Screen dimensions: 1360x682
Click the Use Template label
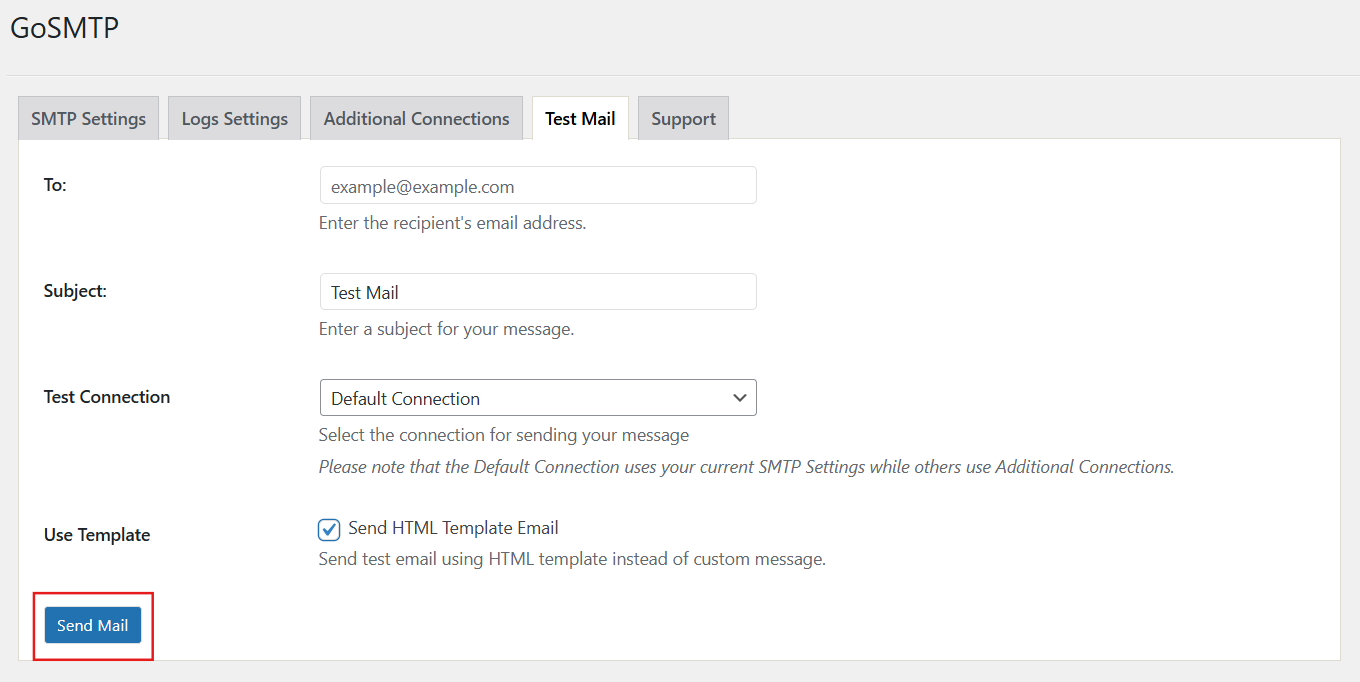pyautogui.click(x=96, y=534)
